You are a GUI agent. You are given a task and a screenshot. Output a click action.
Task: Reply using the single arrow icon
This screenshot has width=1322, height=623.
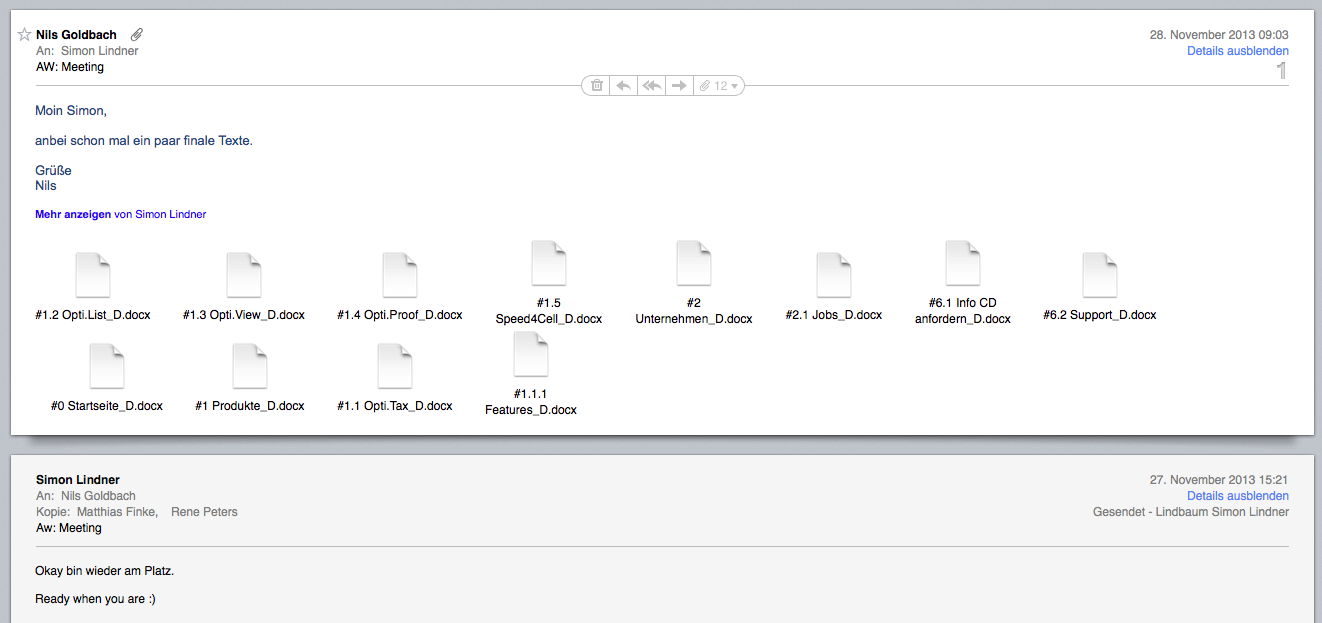pos(623,86)
